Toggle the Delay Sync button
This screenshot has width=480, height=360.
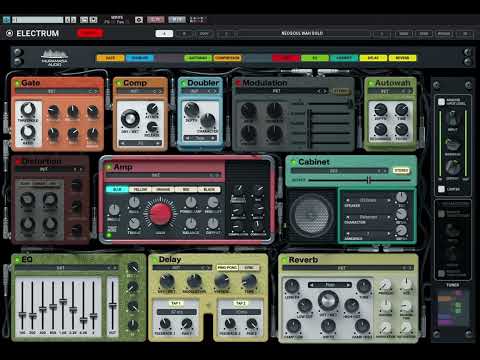[250, 268]
